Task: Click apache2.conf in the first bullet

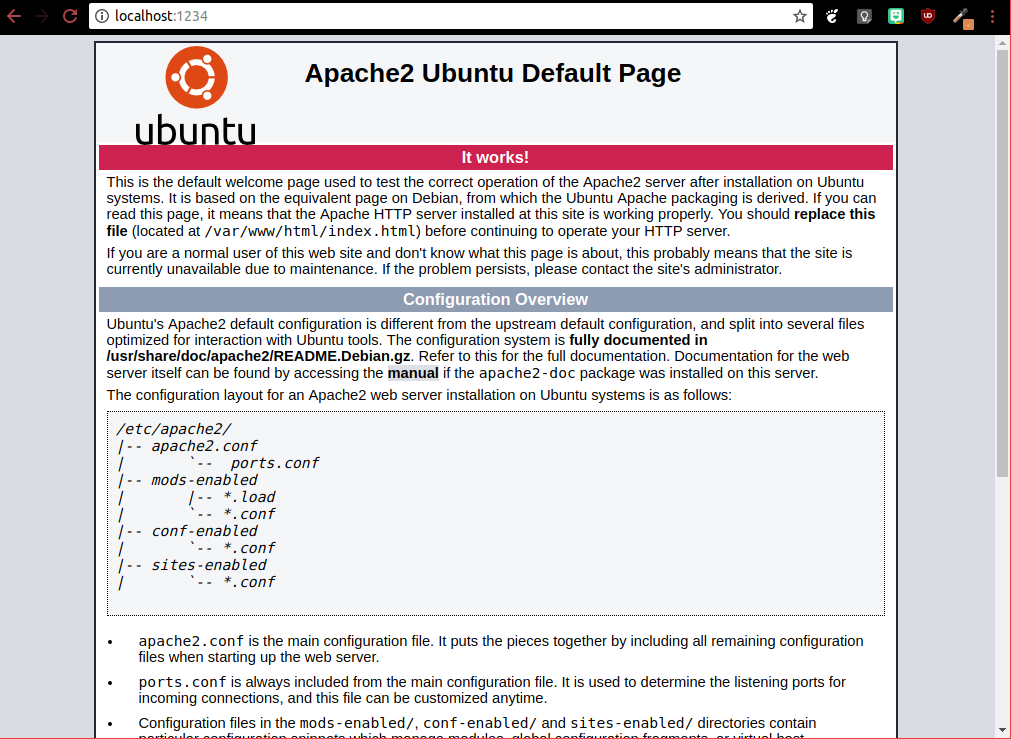Action: click(x=191, y=641)
